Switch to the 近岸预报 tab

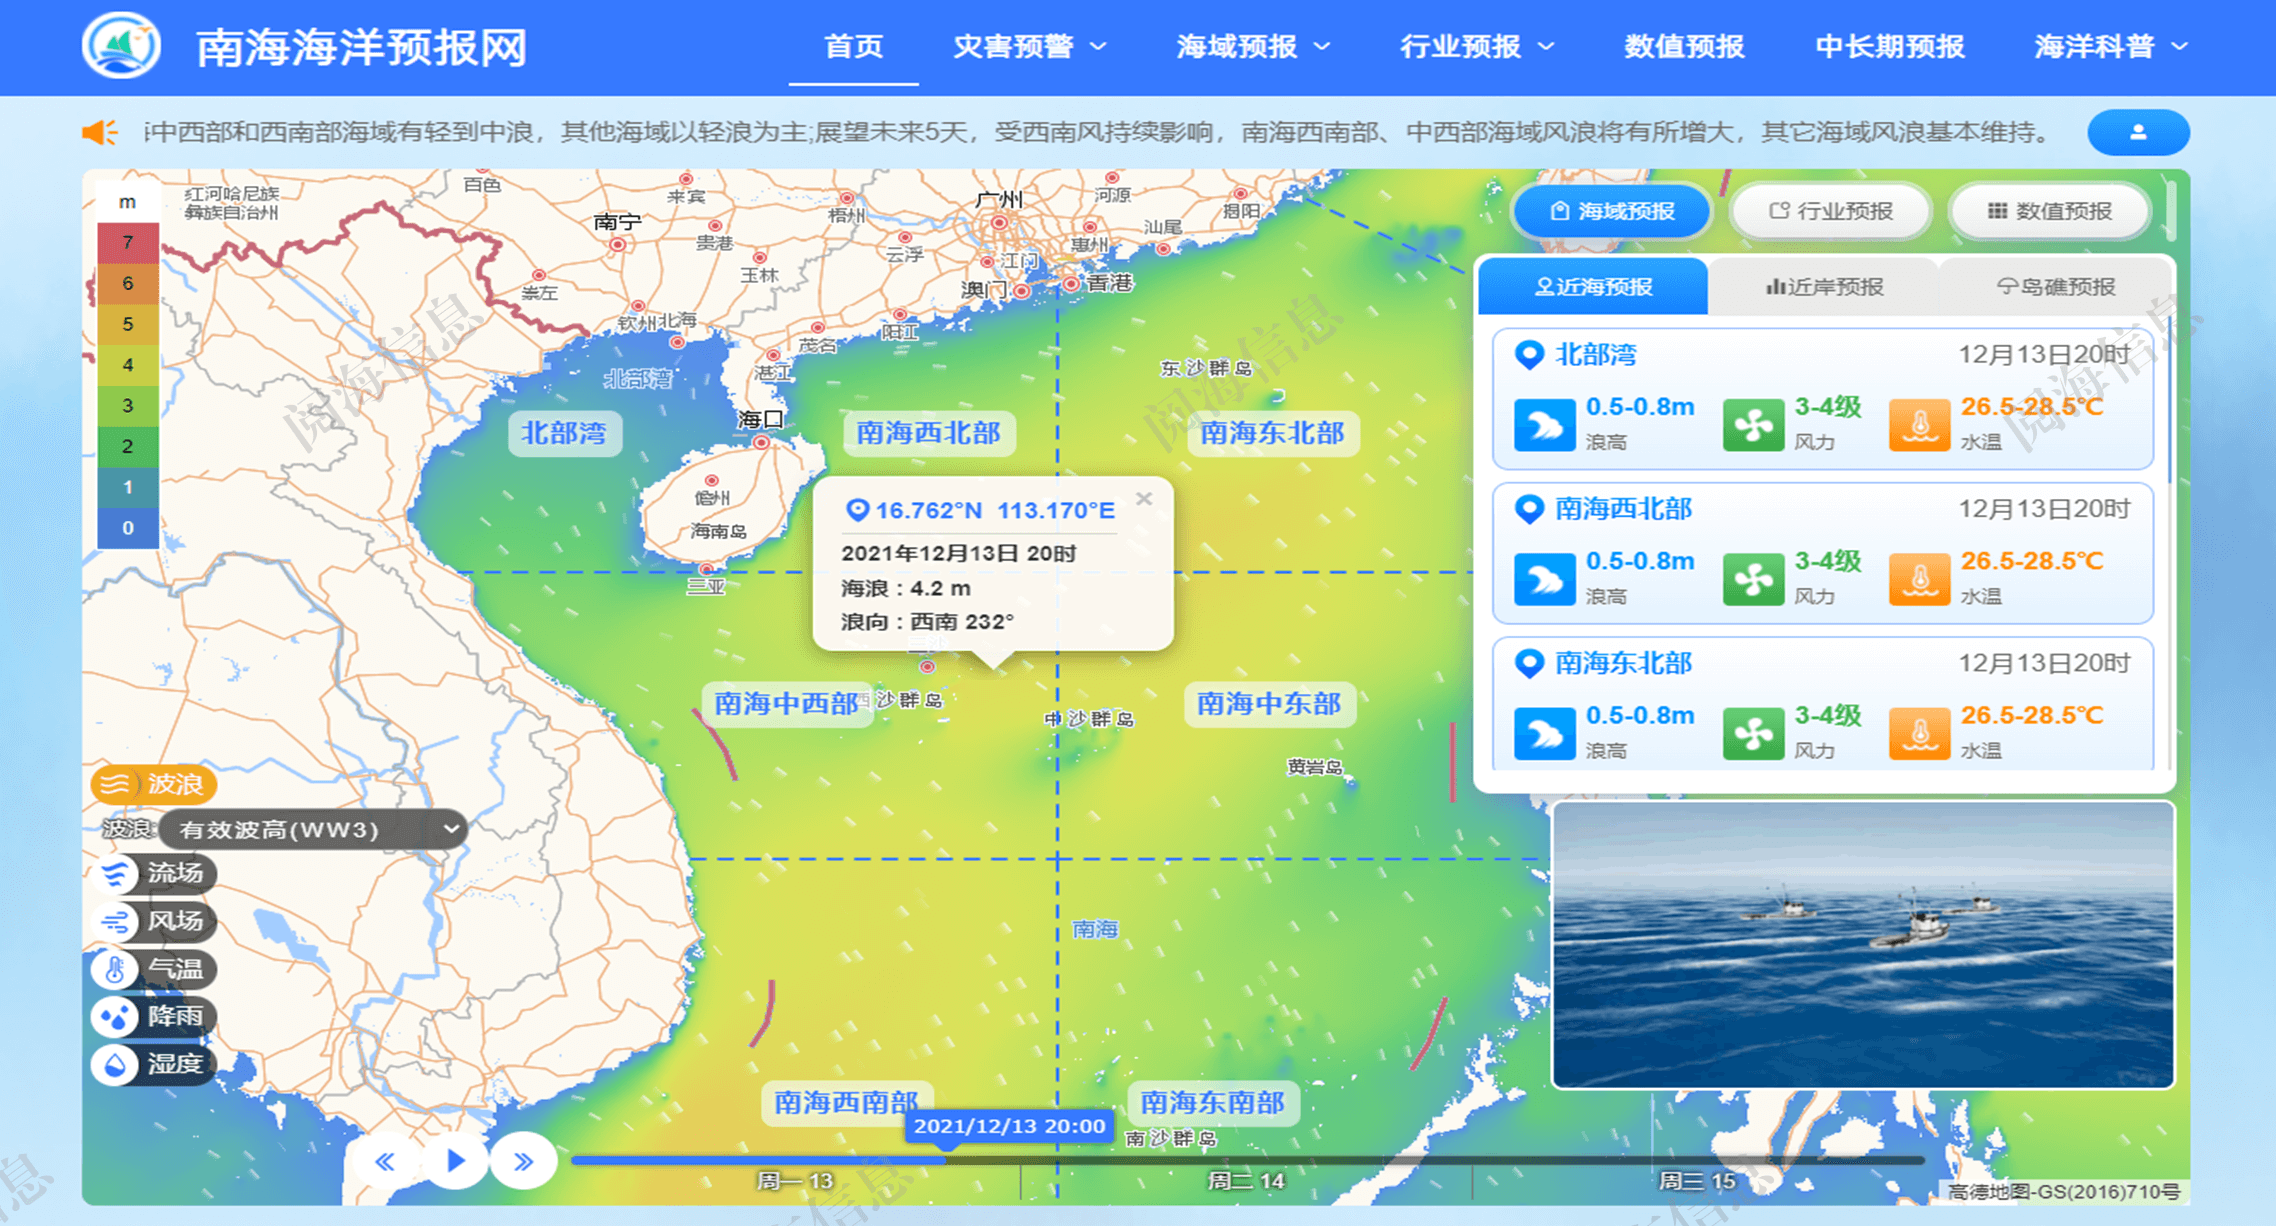(x=1825, y=286)
